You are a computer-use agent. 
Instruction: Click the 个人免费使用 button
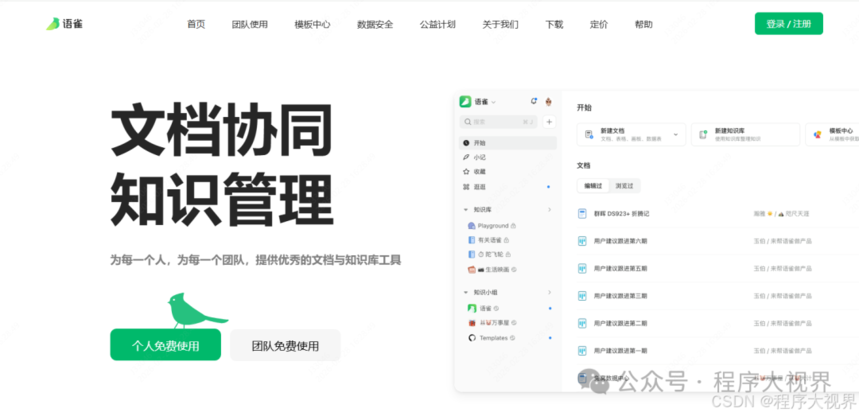click(x=165, y=345)
